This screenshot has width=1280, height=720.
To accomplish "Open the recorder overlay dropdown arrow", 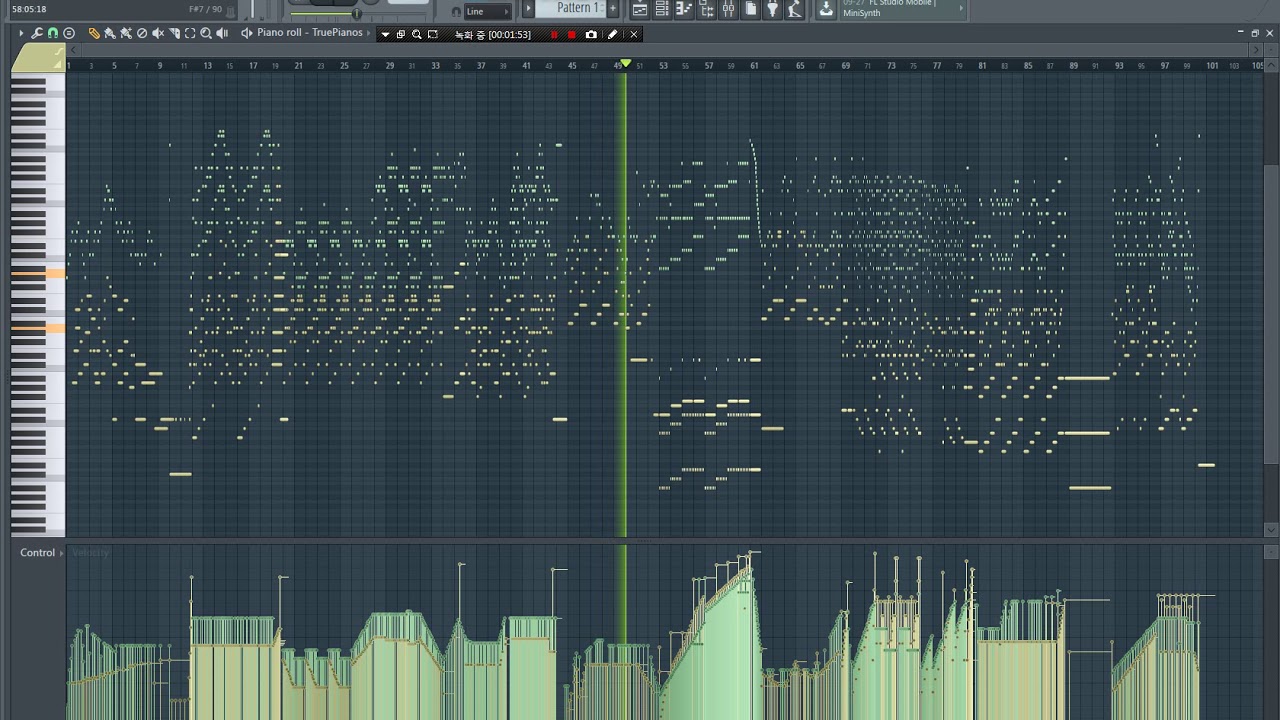I will coord(385,34).
